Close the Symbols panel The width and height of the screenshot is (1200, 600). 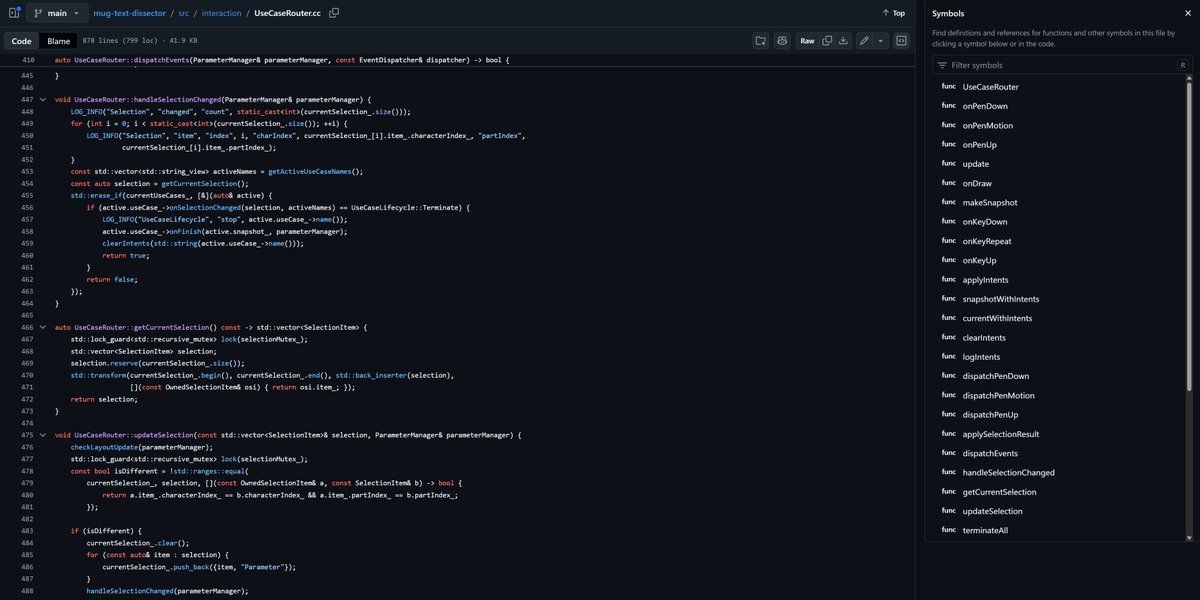(1187, 13)
